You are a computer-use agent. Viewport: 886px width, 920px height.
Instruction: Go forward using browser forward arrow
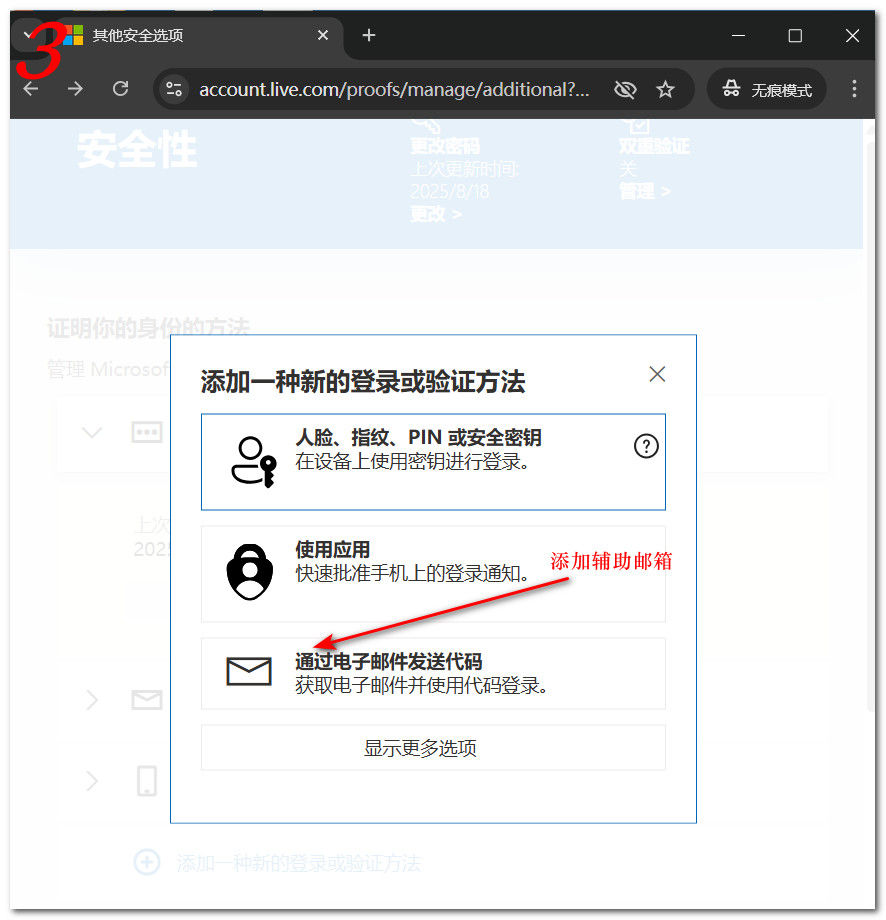pyautogui.click(x=75, y=89)
